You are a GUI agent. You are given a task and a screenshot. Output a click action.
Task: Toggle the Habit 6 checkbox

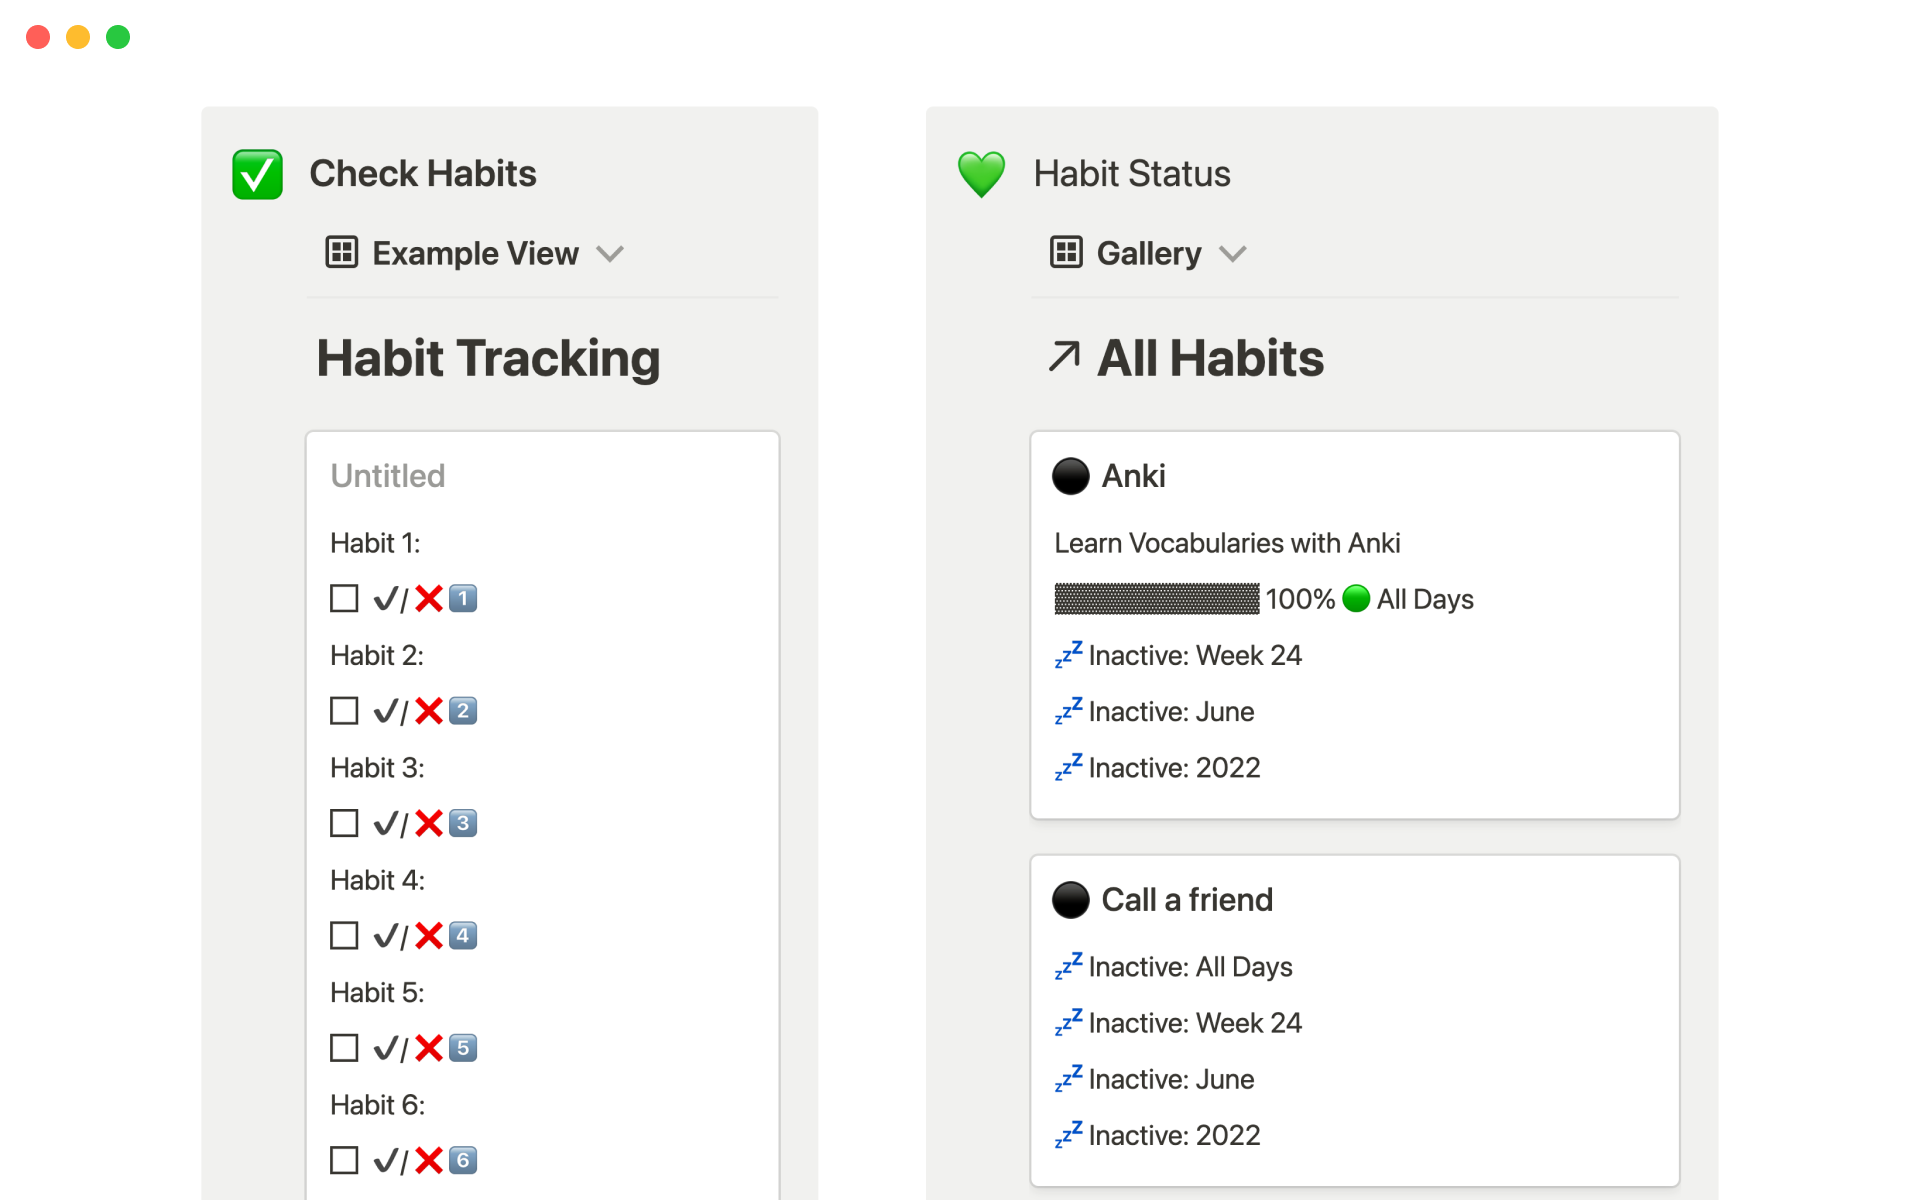(x=344, y=1160)
